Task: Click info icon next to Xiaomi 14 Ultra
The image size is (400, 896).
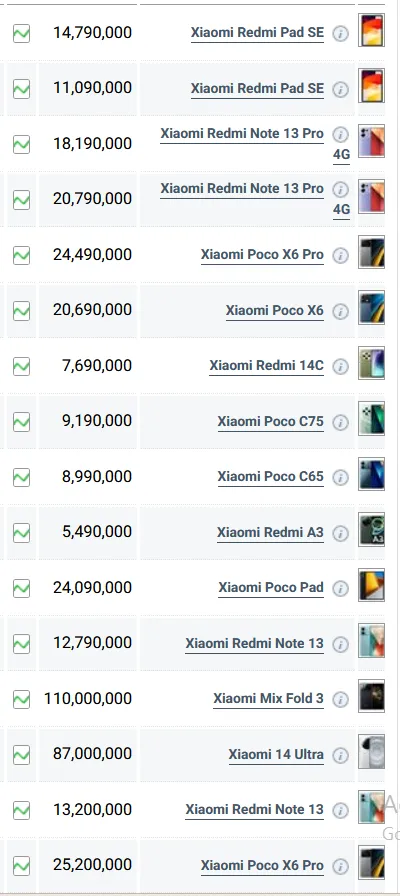Action: (341, 755)
